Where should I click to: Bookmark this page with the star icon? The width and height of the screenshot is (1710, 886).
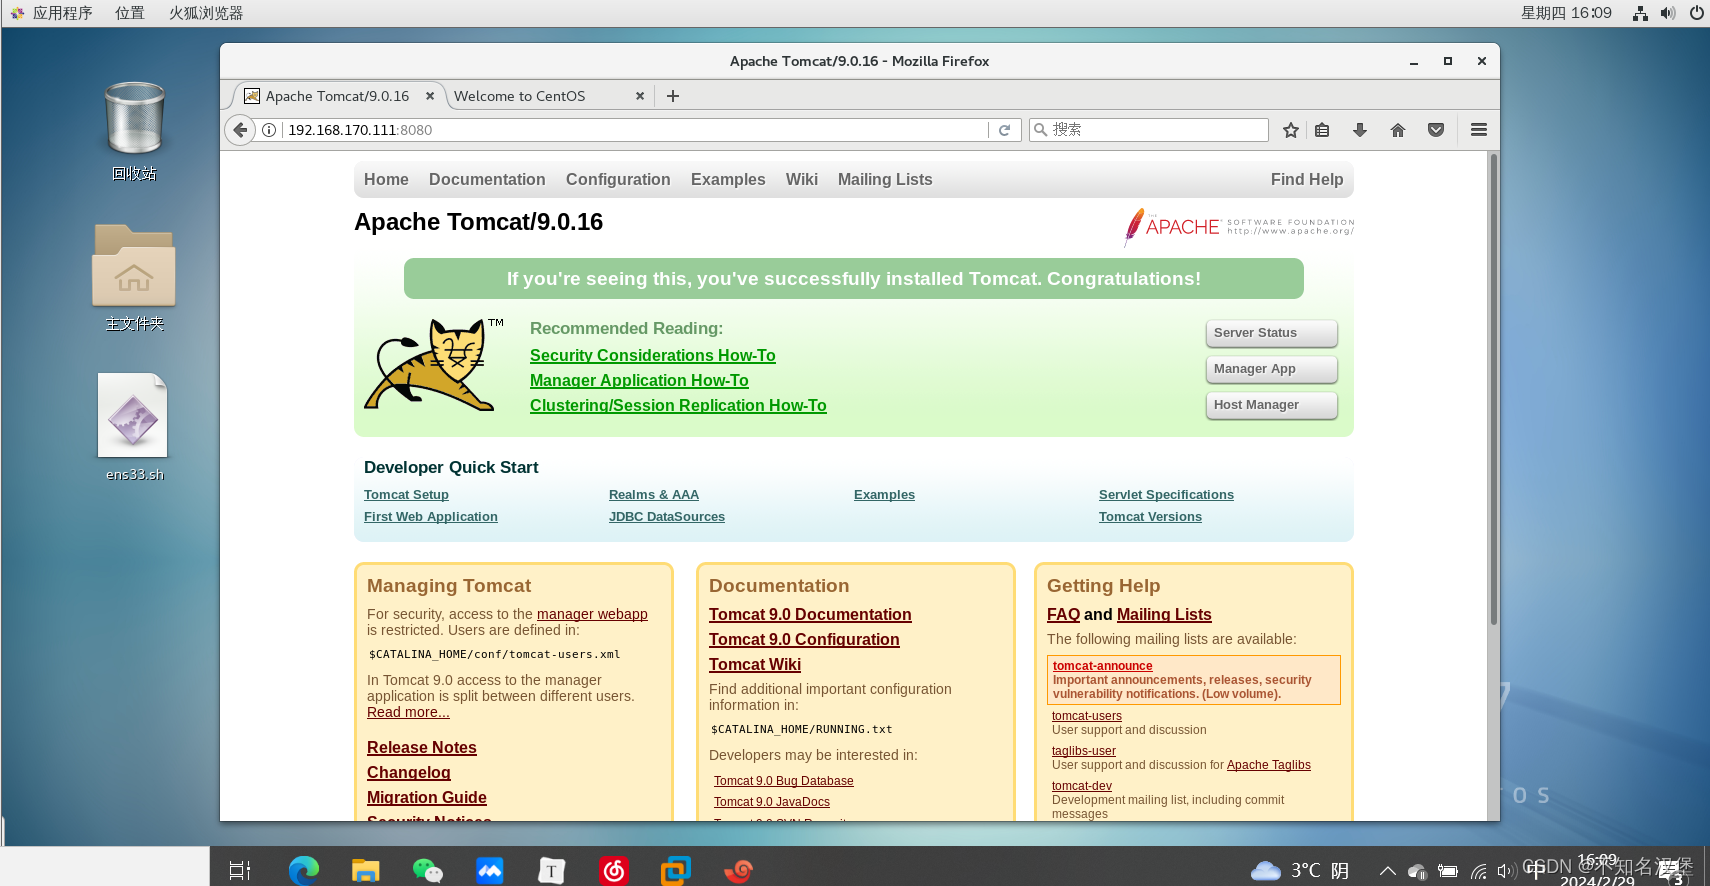point(1291,130)
